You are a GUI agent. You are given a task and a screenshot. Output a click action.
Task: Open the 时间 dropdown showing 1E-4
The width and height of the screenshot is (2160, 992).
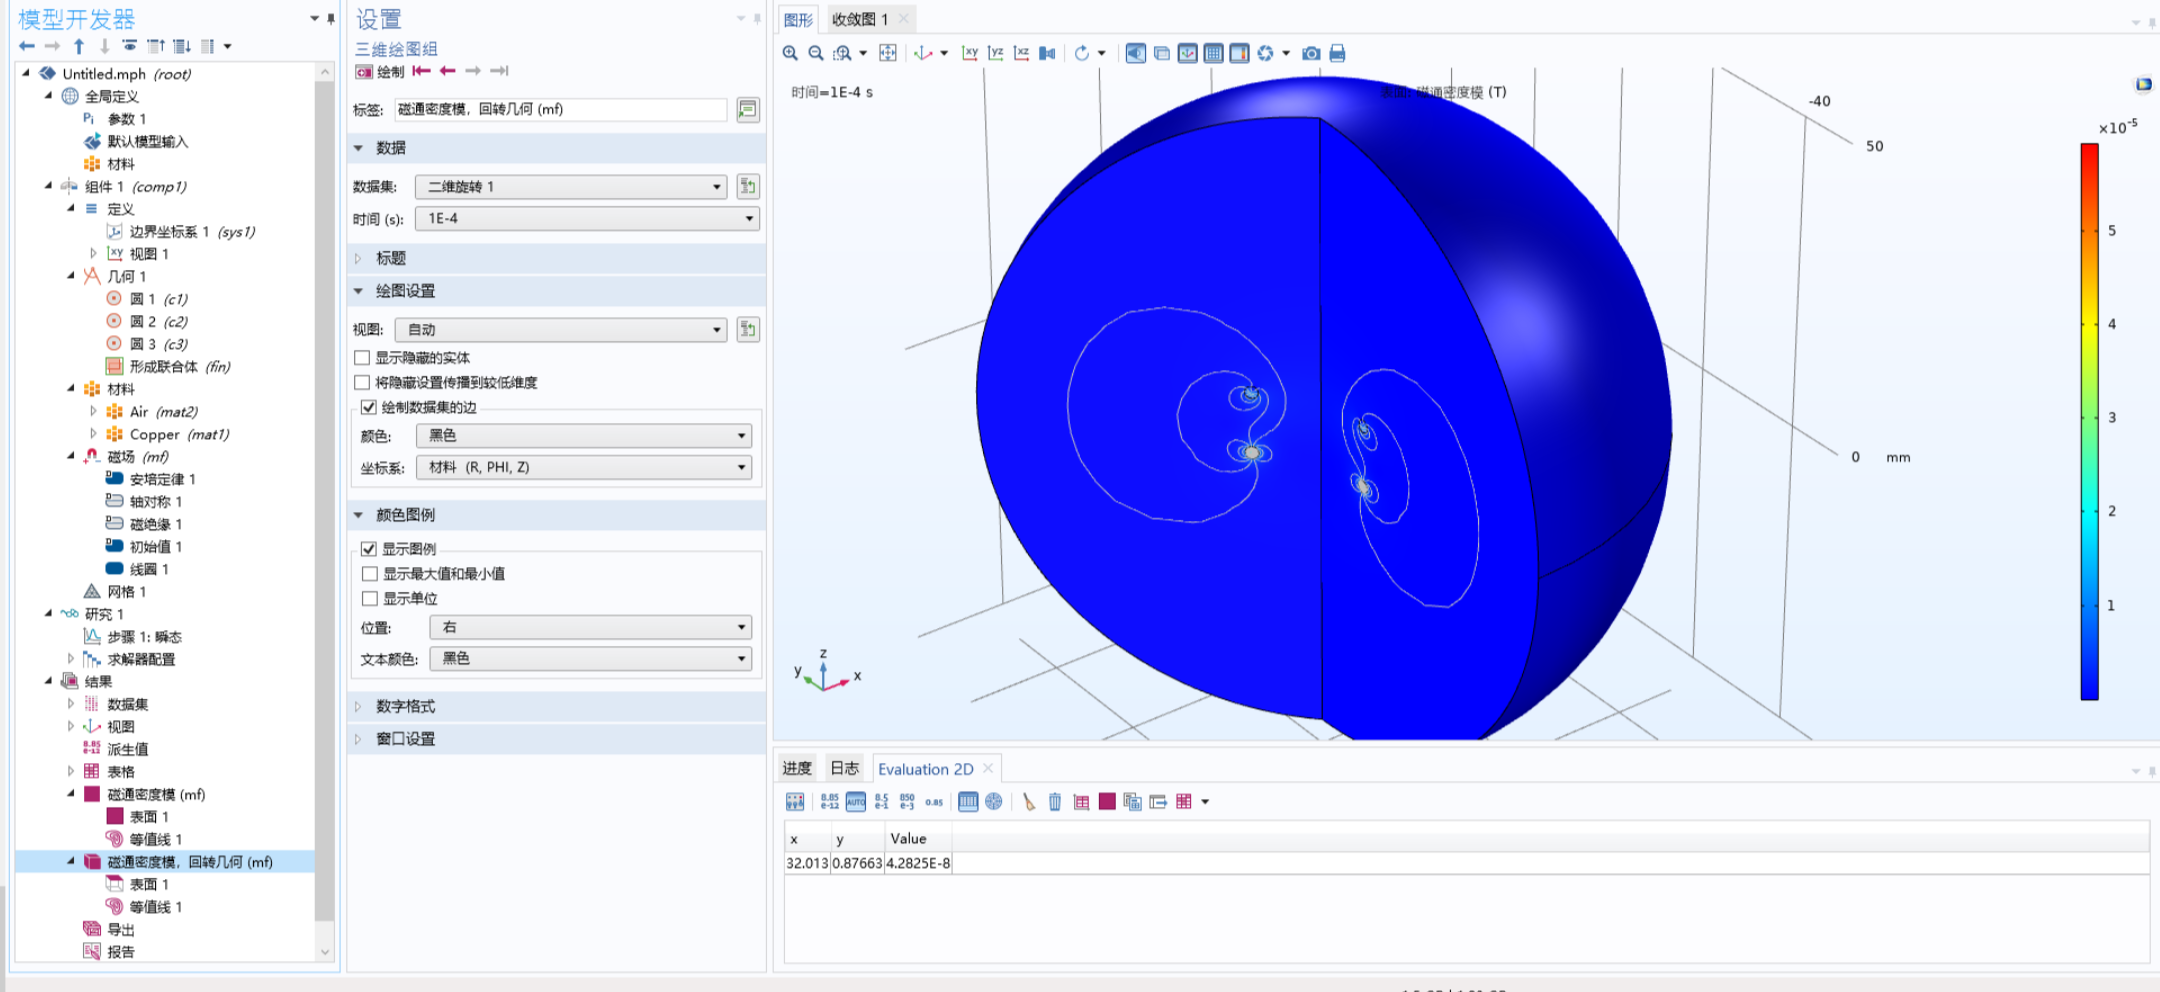[x=587, y=218]
